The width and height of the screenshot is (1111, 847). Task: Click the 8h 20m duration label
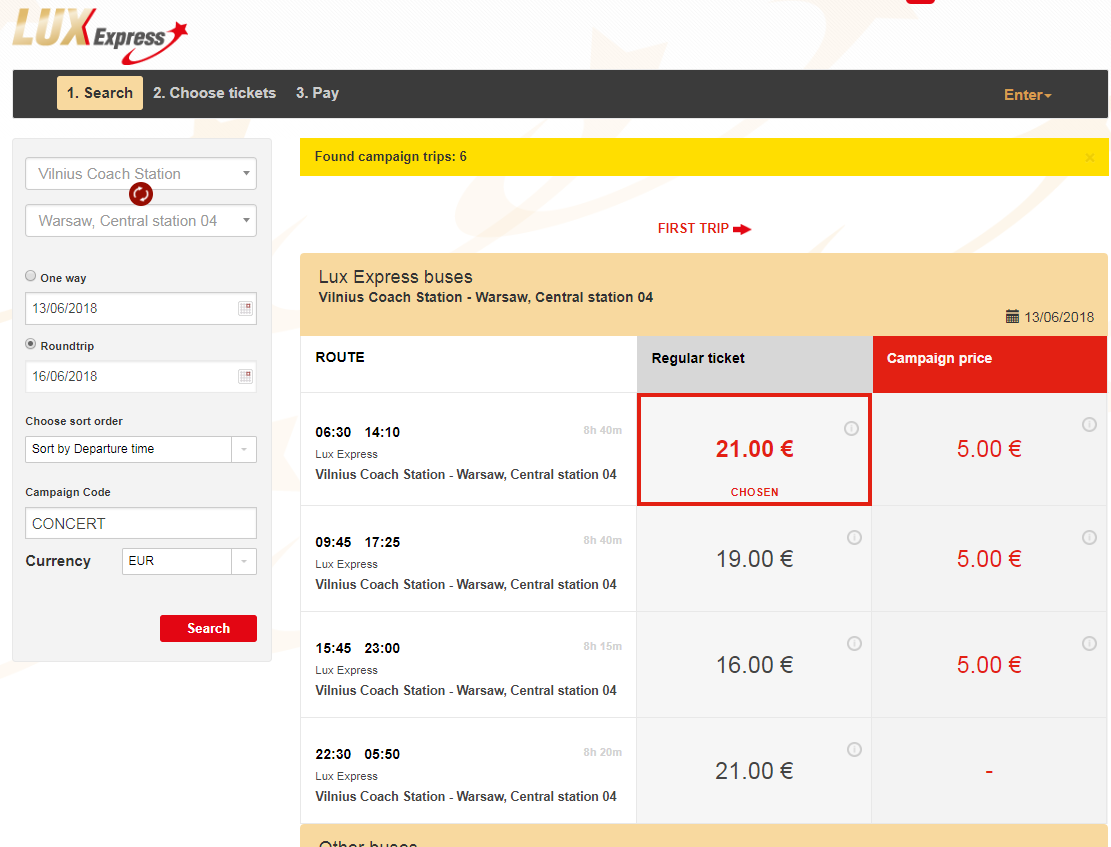(x=602, y=752)
